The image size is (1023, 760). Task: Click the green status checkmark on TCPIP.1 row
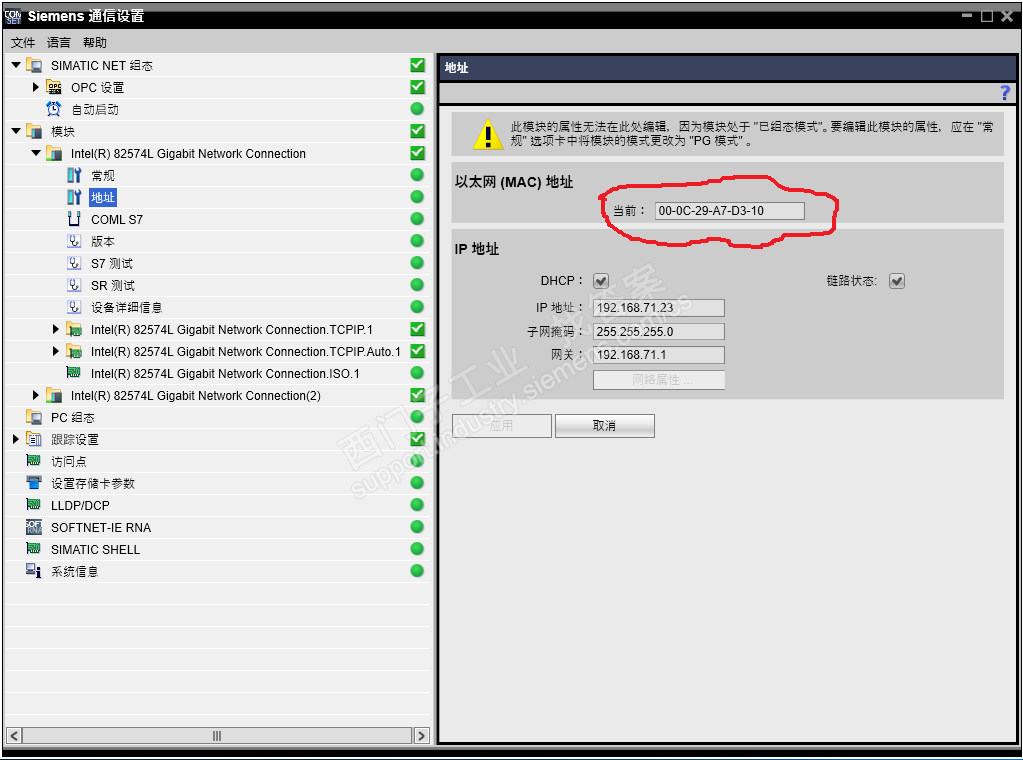[x=418, y=329]
